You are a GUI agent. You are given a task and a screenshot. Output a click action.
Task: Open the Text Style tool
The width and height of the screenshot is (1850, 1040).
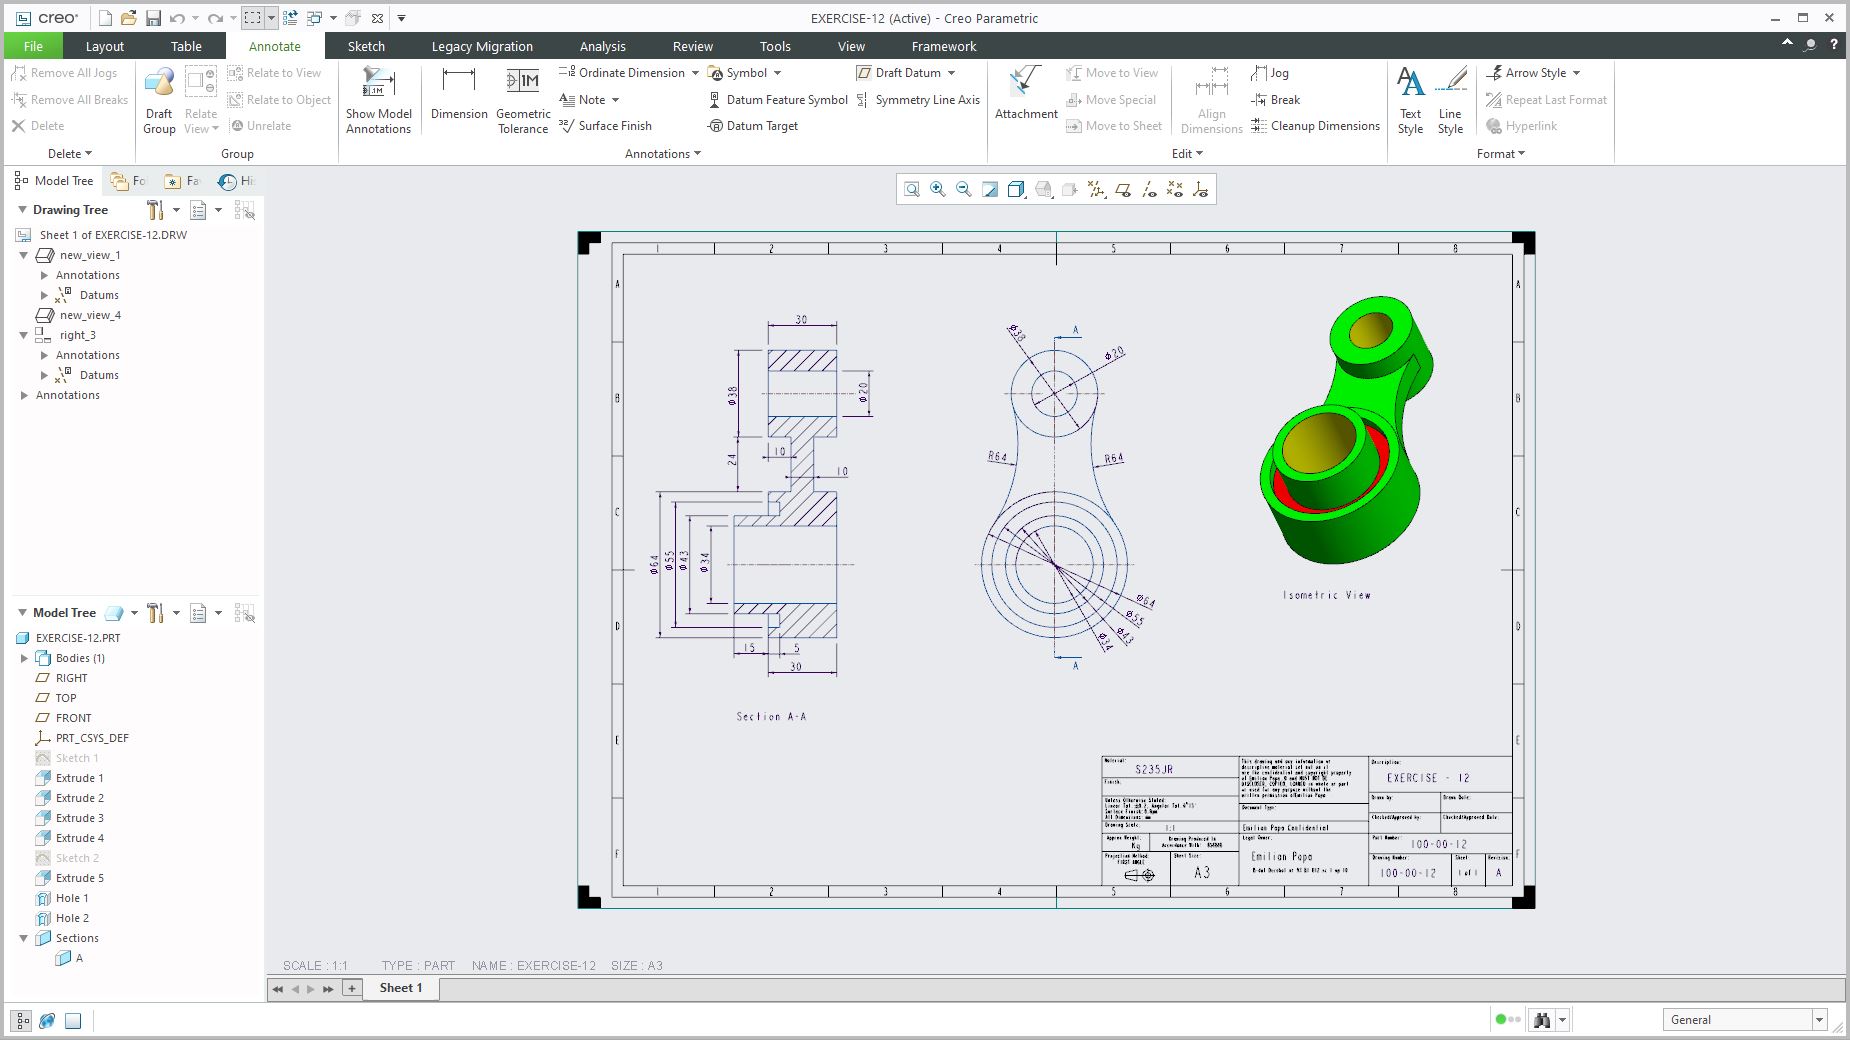coord(1410,100)
